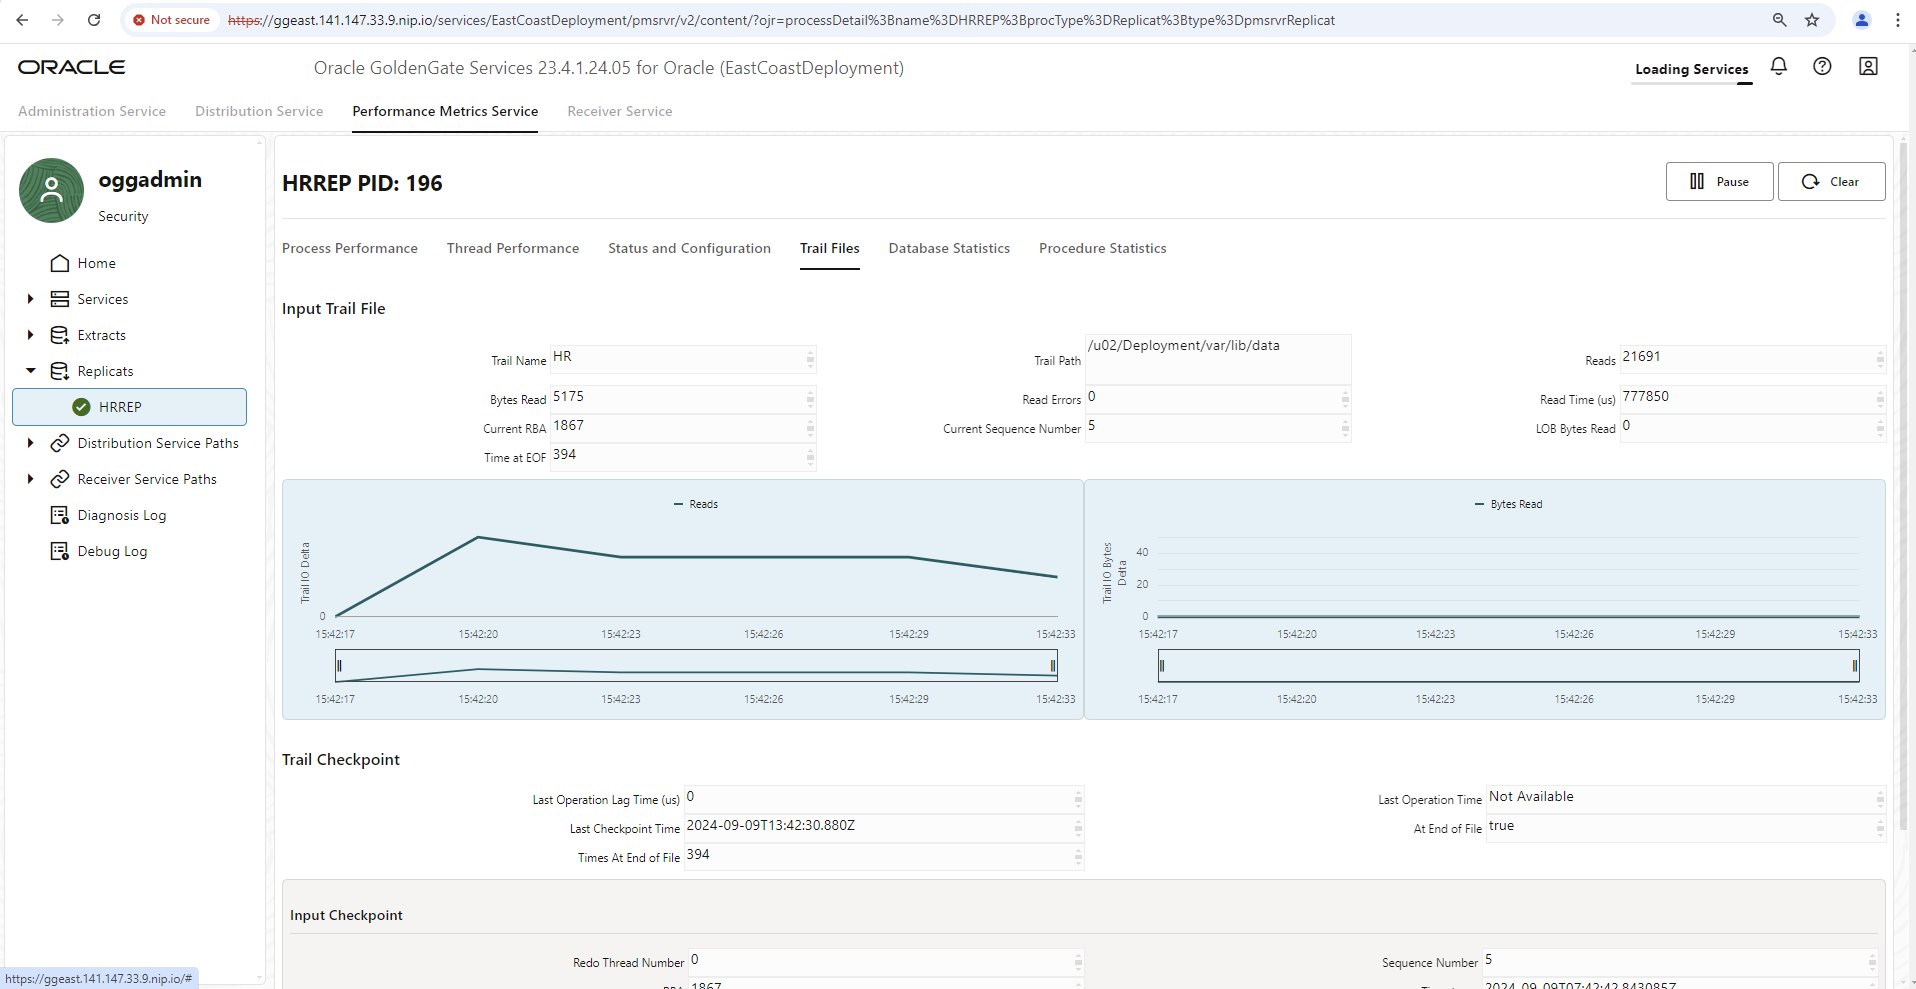Reload the page in browser
Viewport: 1916px width, 989px height.
[x=94, y=20]
